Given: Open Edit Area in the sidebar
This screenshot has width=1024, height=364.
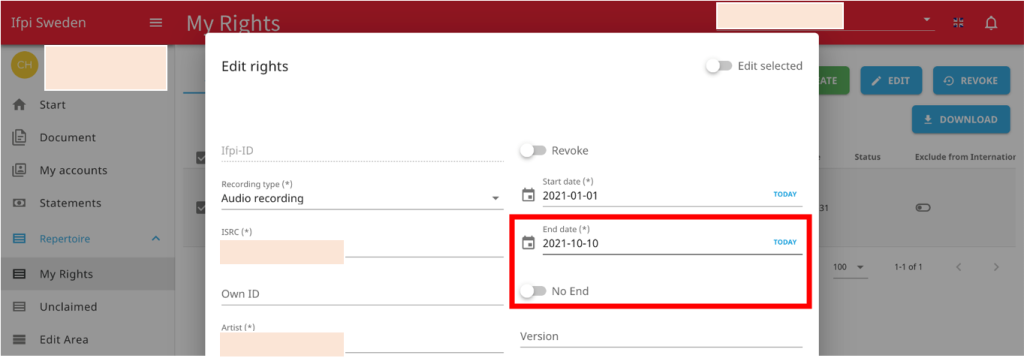Looking at the screenshot, I should (64, 340).
